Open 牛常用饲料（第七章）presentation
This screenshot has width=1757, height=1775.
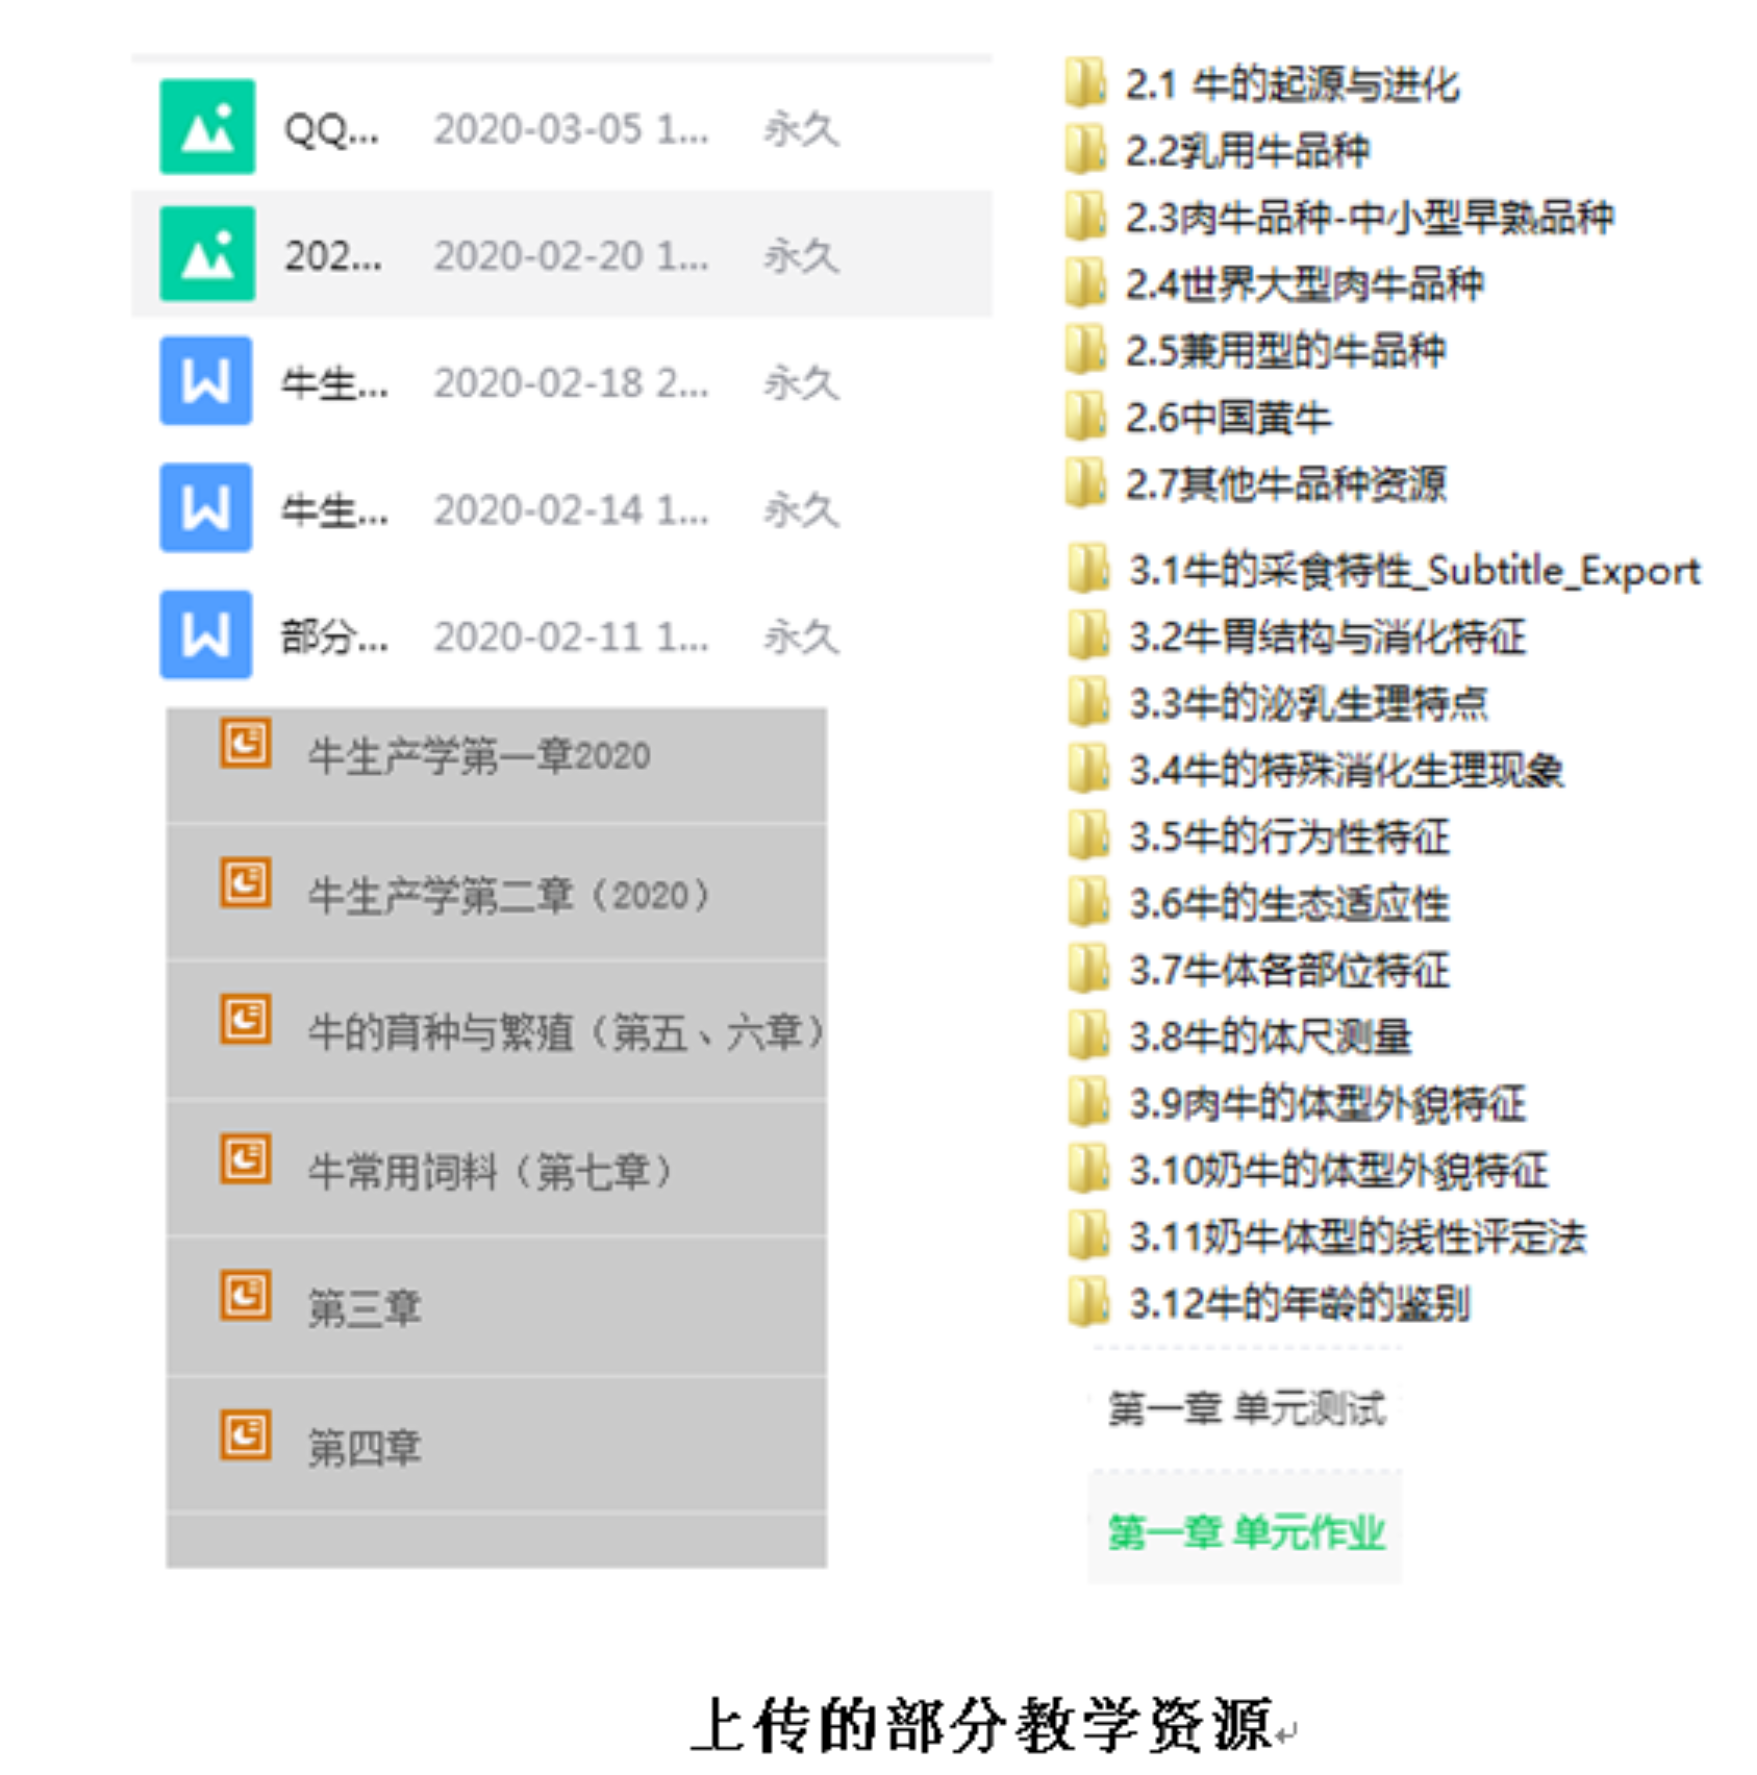click(x=490, y=1171)
